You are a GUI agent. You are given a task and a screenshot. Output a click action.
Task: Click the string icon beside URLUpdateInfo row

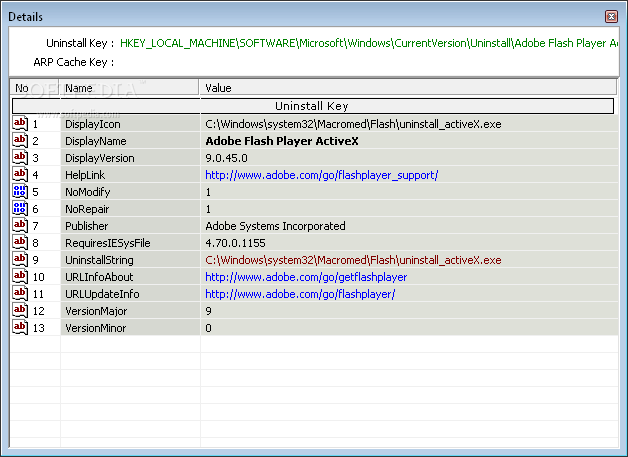pos(20,293)
